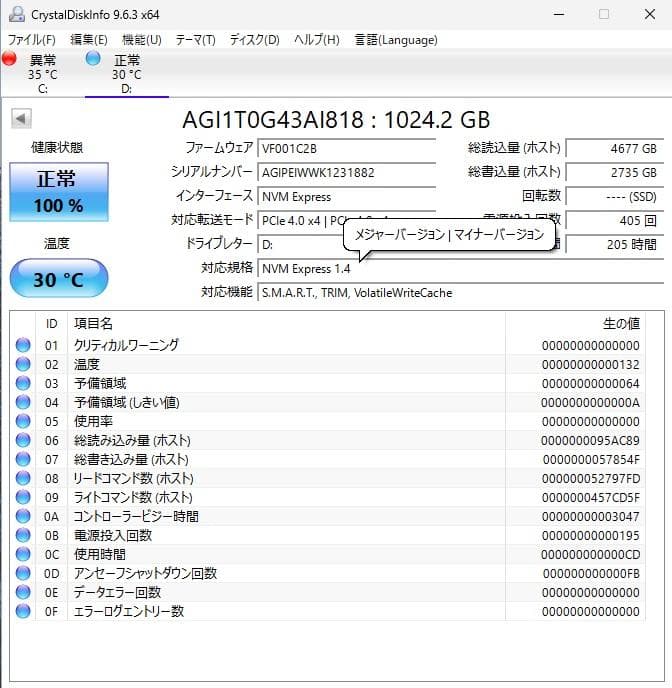
Task: Click the blue status orb for ID 0D
Action: pyautogui.click(x=23, y=573)
